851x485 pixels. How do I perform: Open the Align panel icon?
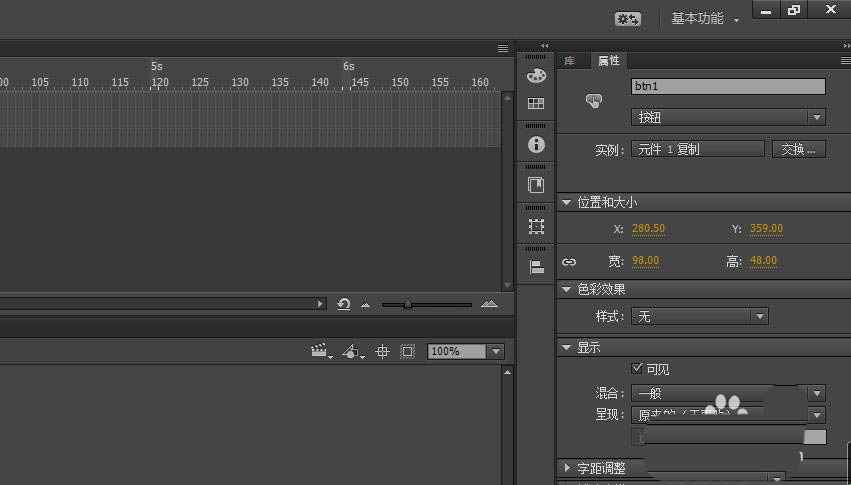tap(536, 267)
